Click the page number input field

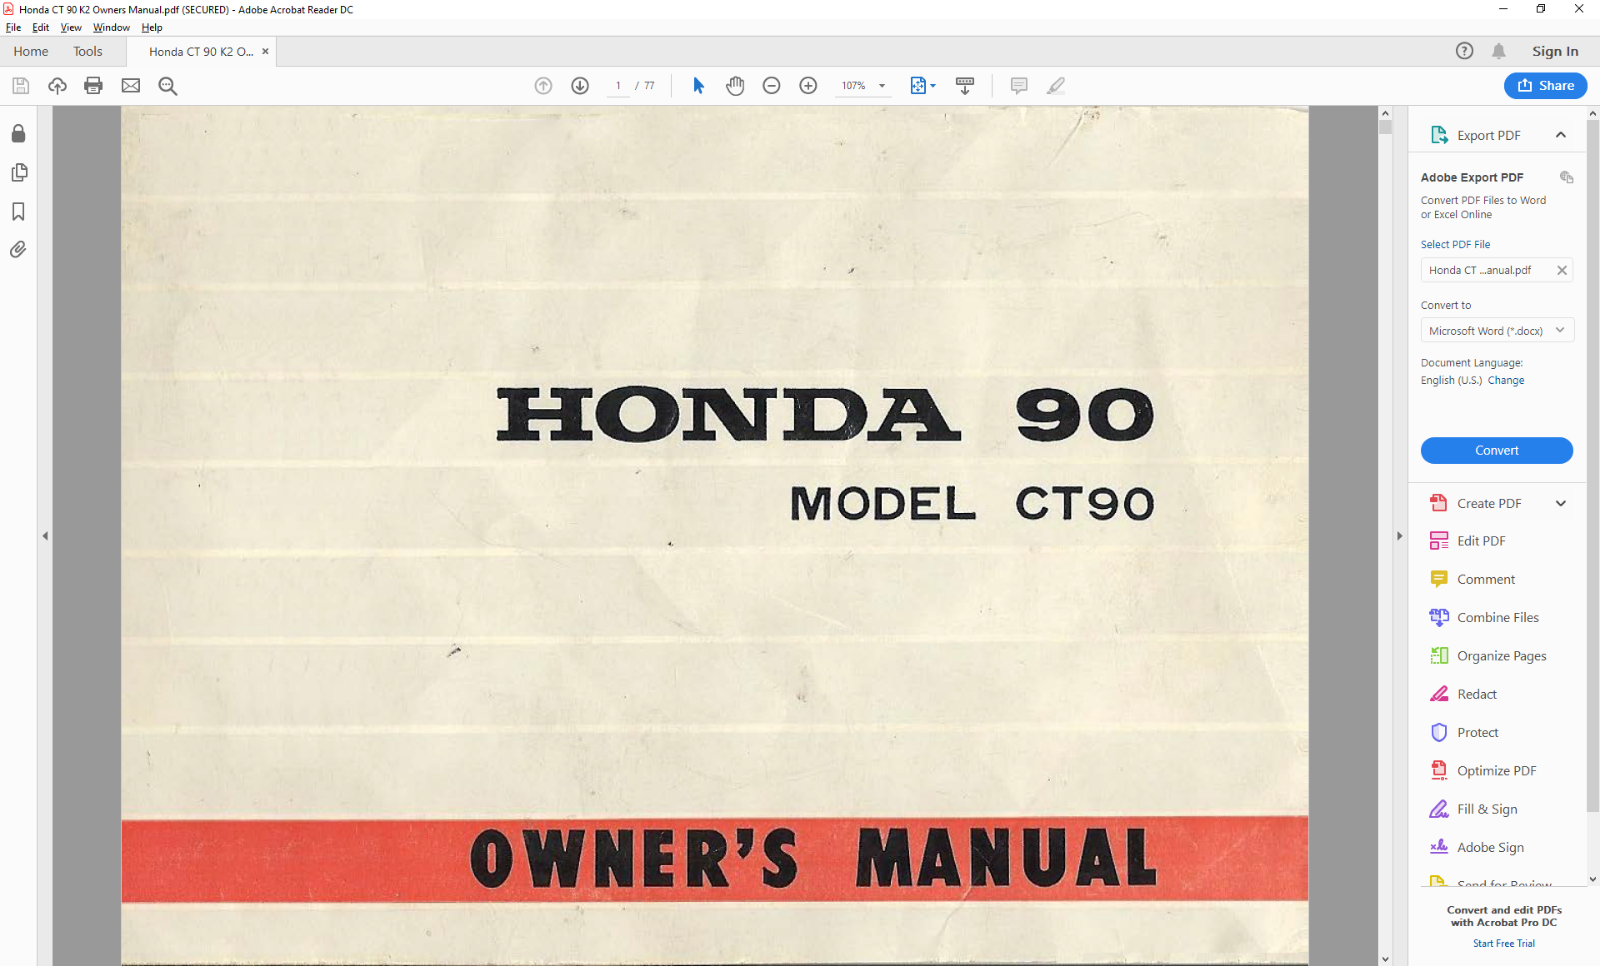pos(618,86)
